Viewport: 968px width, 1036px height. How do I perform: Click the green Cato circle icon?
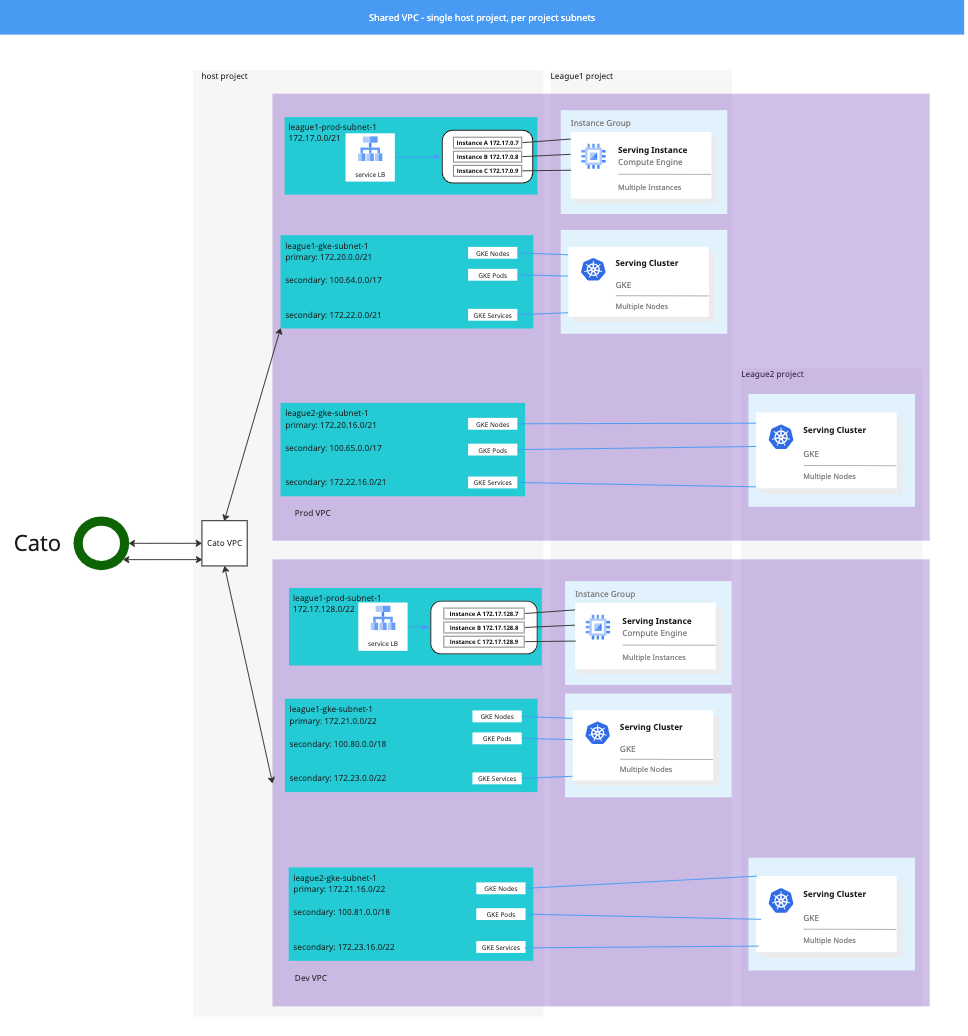click(101, 545)
